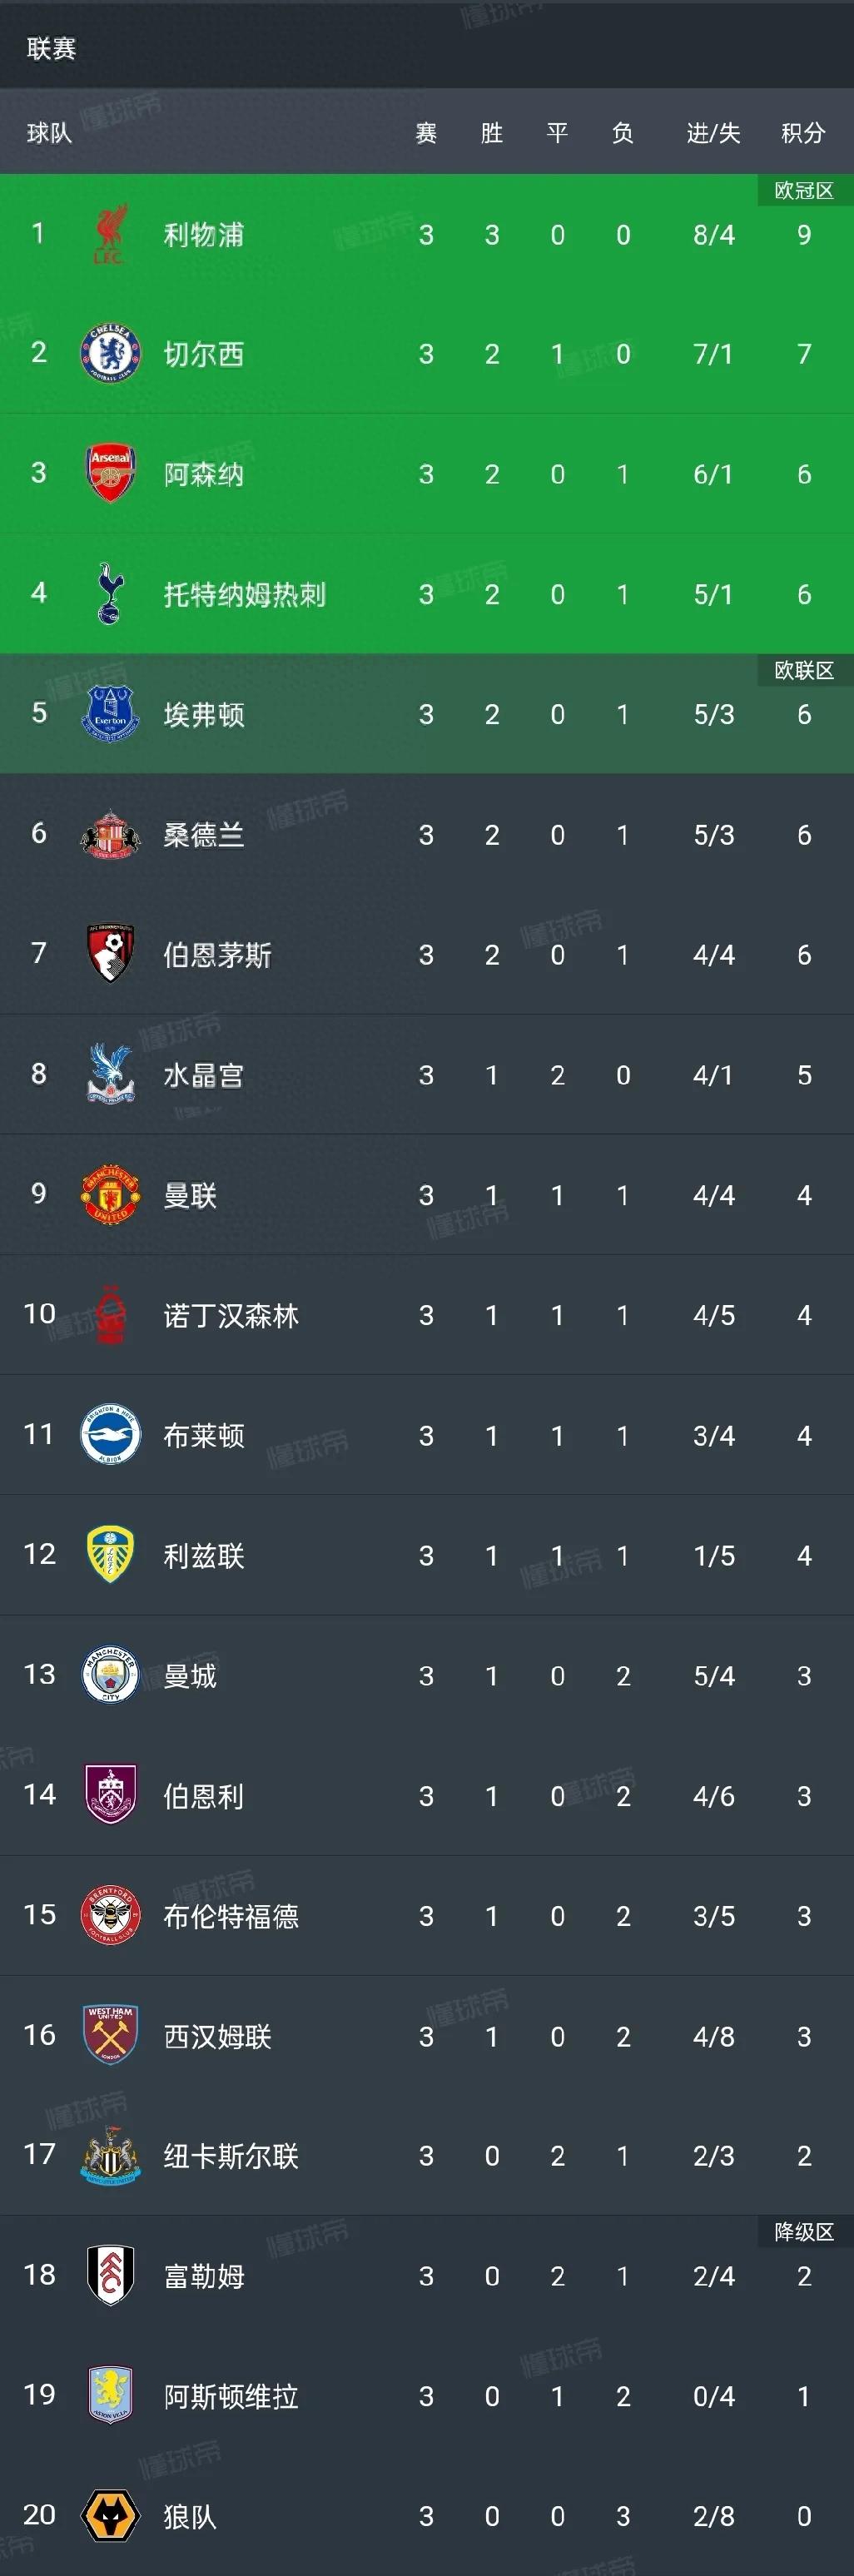Select the Newcastle United crest
854x2576 pixels.
coord(110,2155)
